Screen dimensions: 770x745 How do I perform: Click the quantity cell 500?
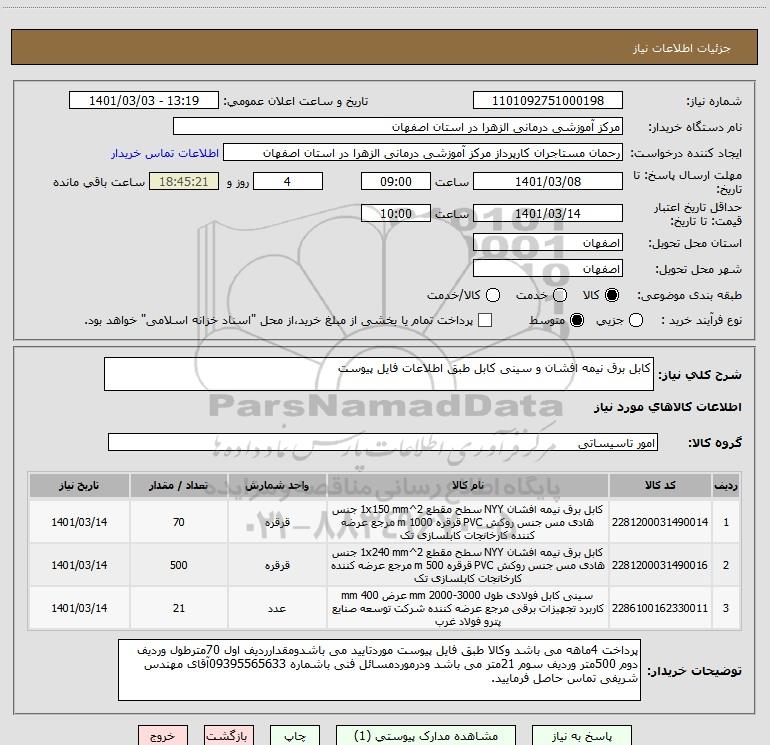(179, 565)
